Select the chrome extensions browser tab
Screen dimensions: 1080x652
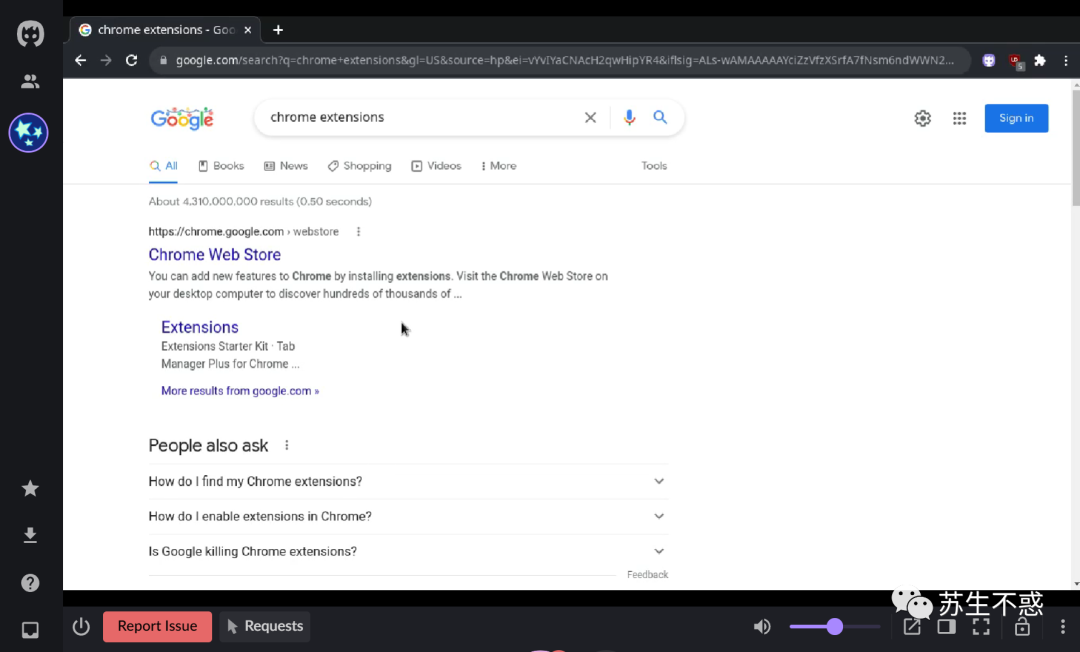165,30
